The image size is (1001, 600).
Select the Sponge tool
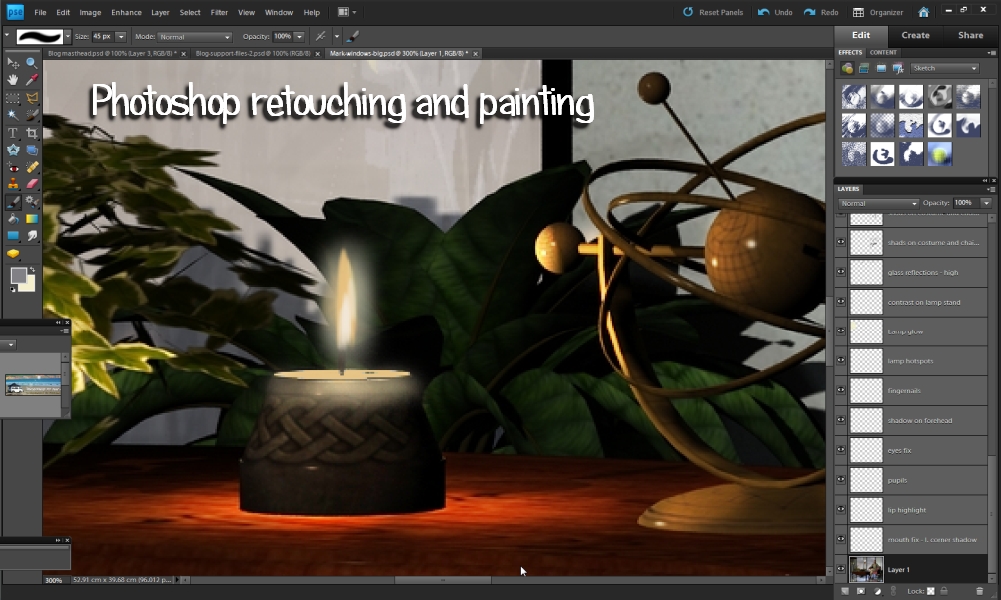tap(13, 253)
